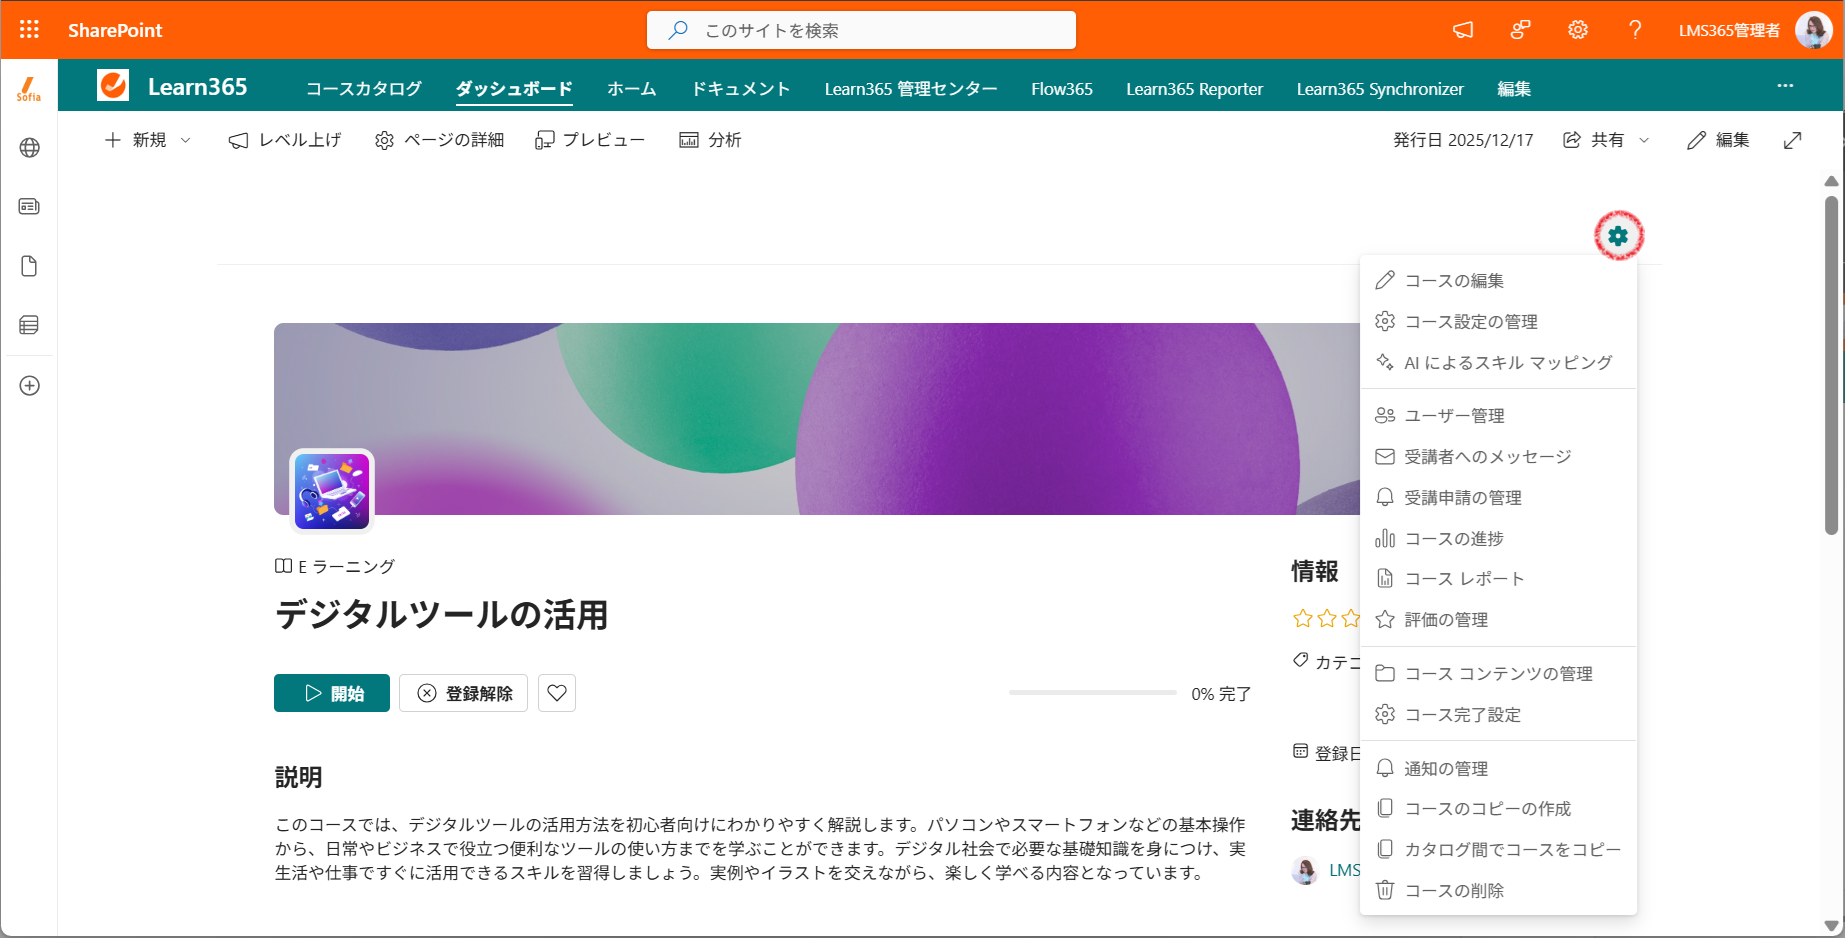Select カタログ間でコースをコピー
Viewport: 1845px width, 938px height.
pyautogui.click(x=1498, y=850)
